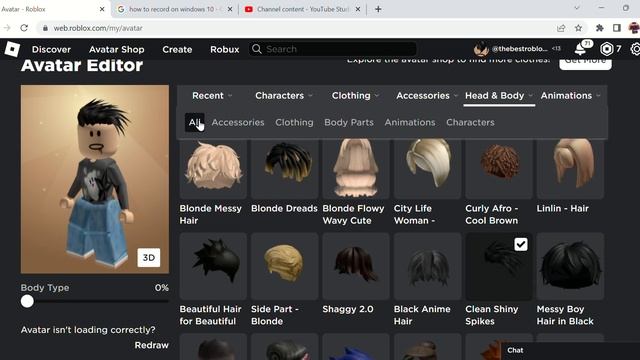Switch to the YouTube Studio Channel content tab
This screenshot has width=640, height=360.
click(x=302, y=9)
